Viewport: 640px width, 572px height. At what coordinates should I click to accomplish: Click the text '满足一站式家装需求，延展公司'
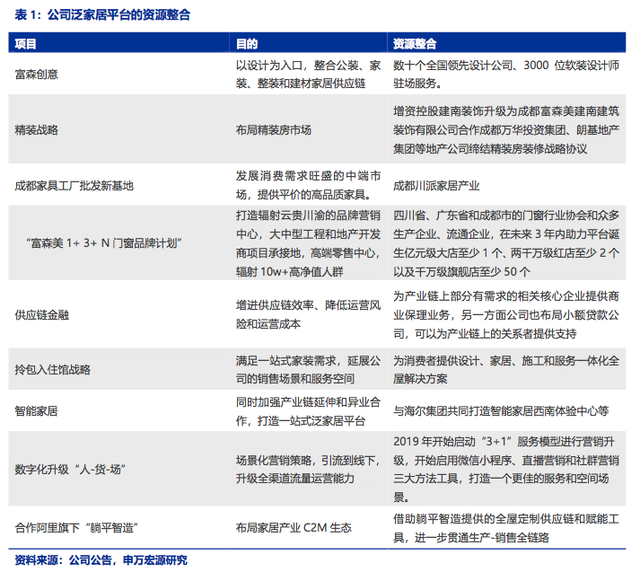click(x=308, y=369)
